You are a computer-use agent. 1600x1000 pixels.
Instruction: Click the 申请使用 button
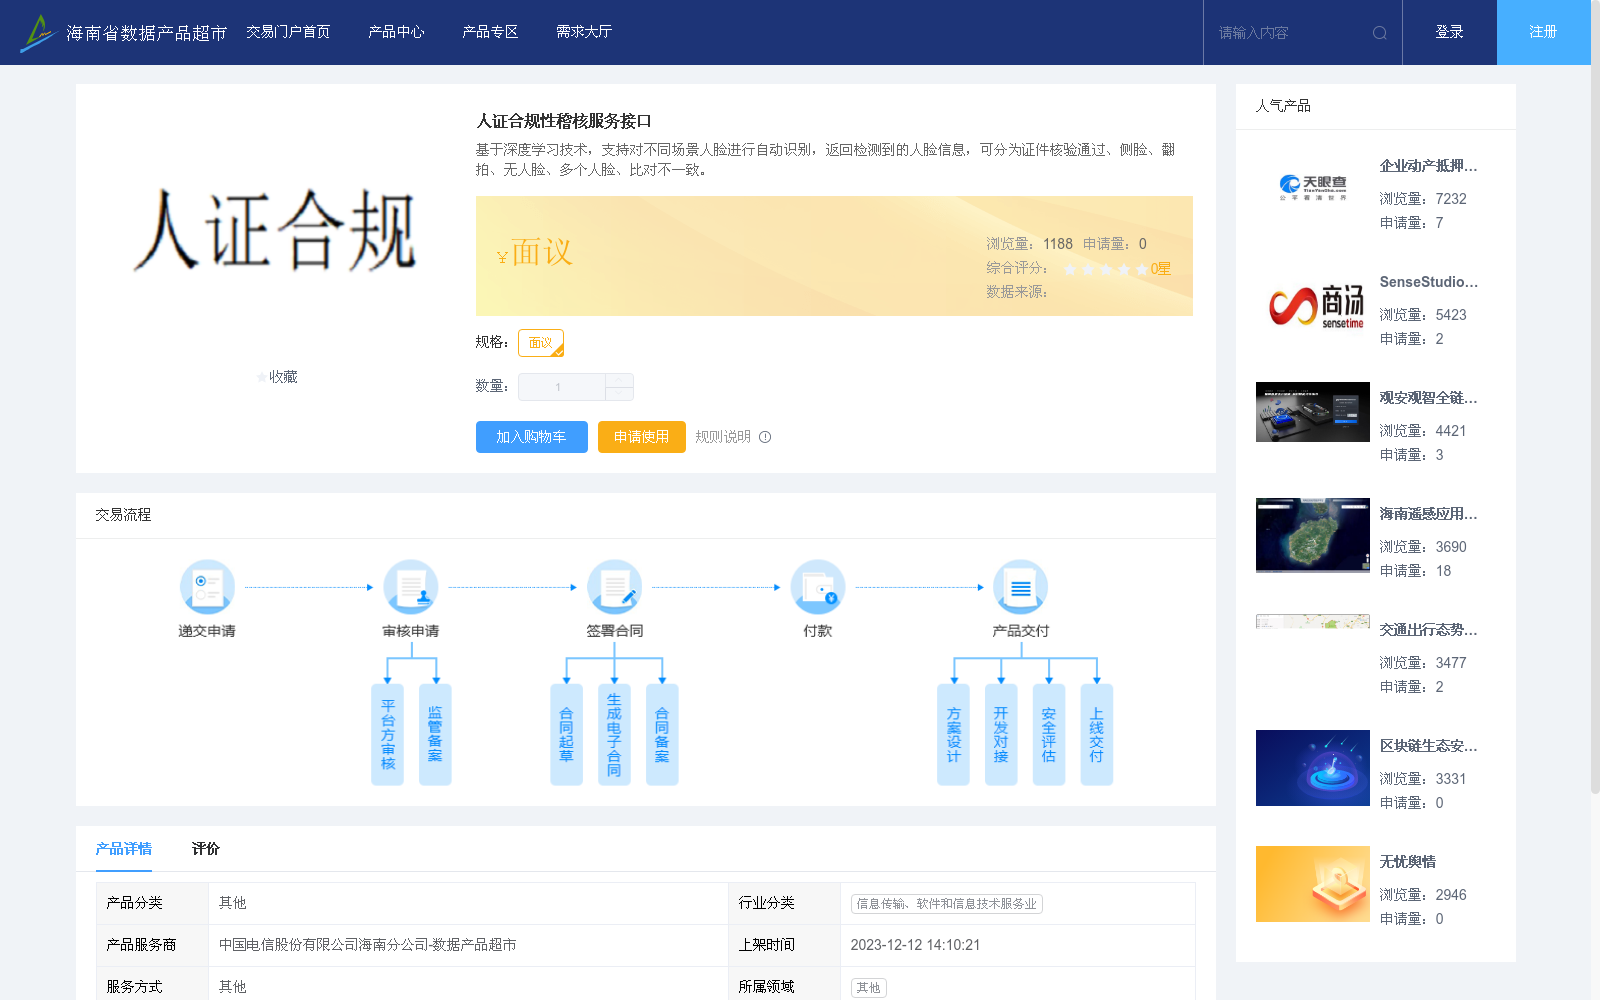tap(642, 437)
